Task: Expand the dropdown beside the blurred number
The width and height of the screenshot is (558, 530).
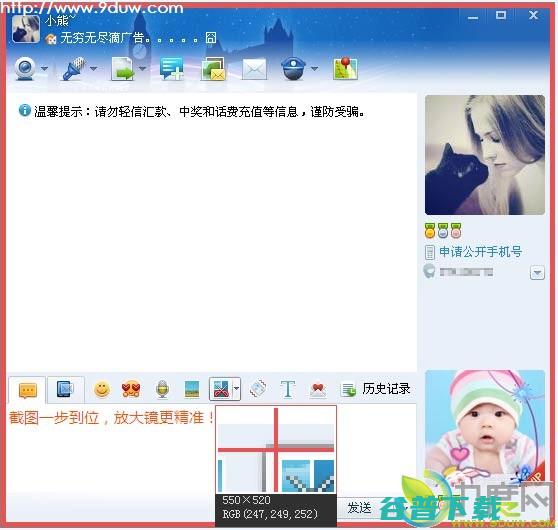Action: (537, 273)
